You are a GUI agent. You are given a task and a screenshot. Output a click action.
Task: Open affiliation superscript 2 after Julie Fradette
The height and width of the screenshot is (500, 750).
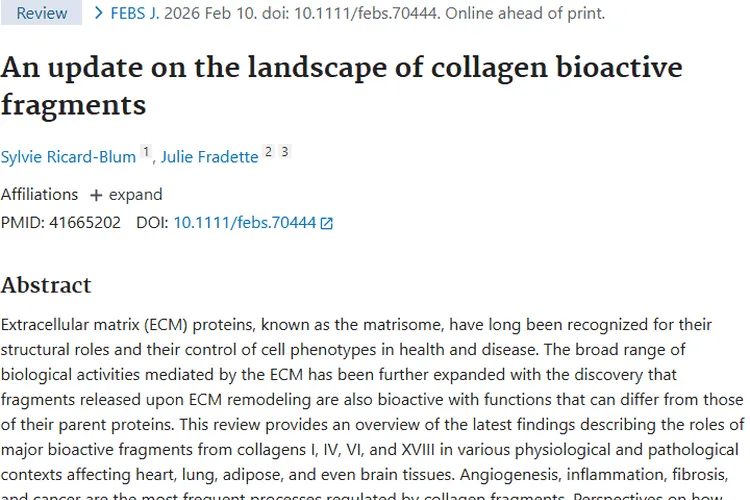[268, 152]
